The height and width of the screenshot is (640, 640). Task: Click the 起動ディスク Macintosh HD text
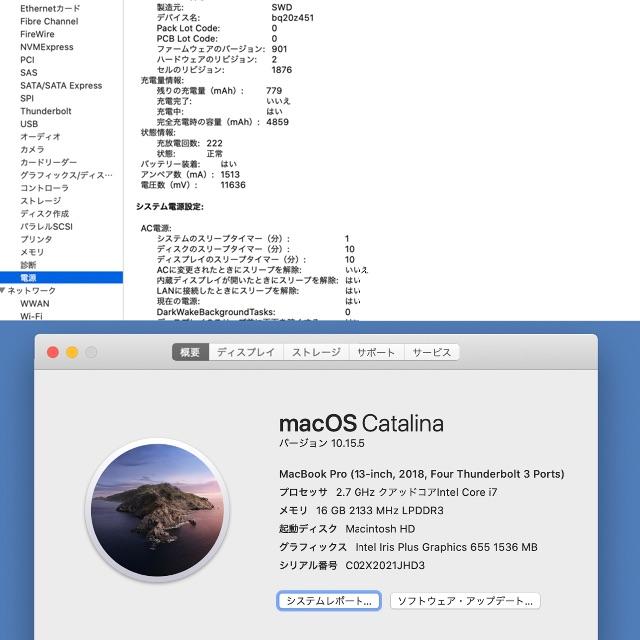(x=347, y=529)
